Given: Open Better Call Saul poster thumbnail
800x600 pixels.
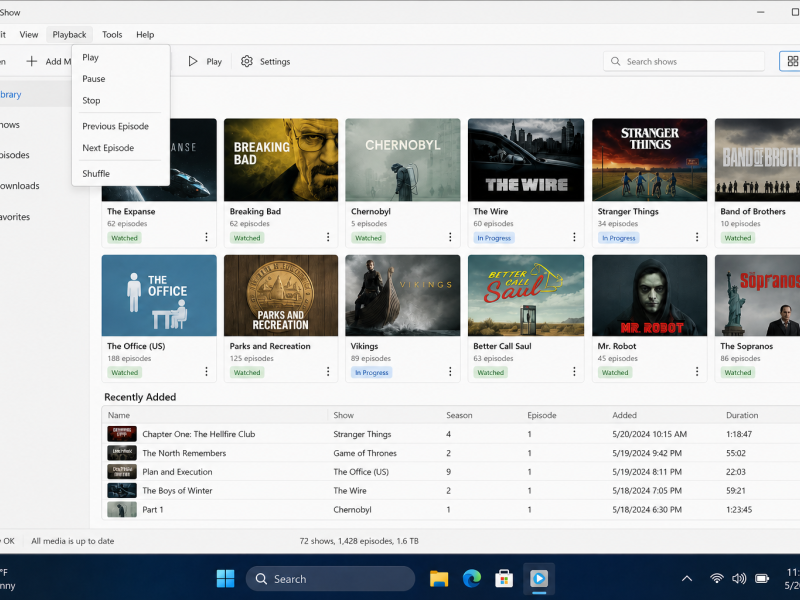Looking at the screenshot, I should point(526,295).
